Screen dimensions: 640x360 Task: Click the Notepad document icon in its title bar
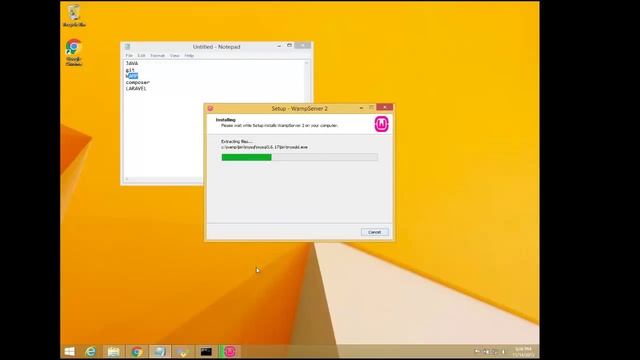click(127, 47)
